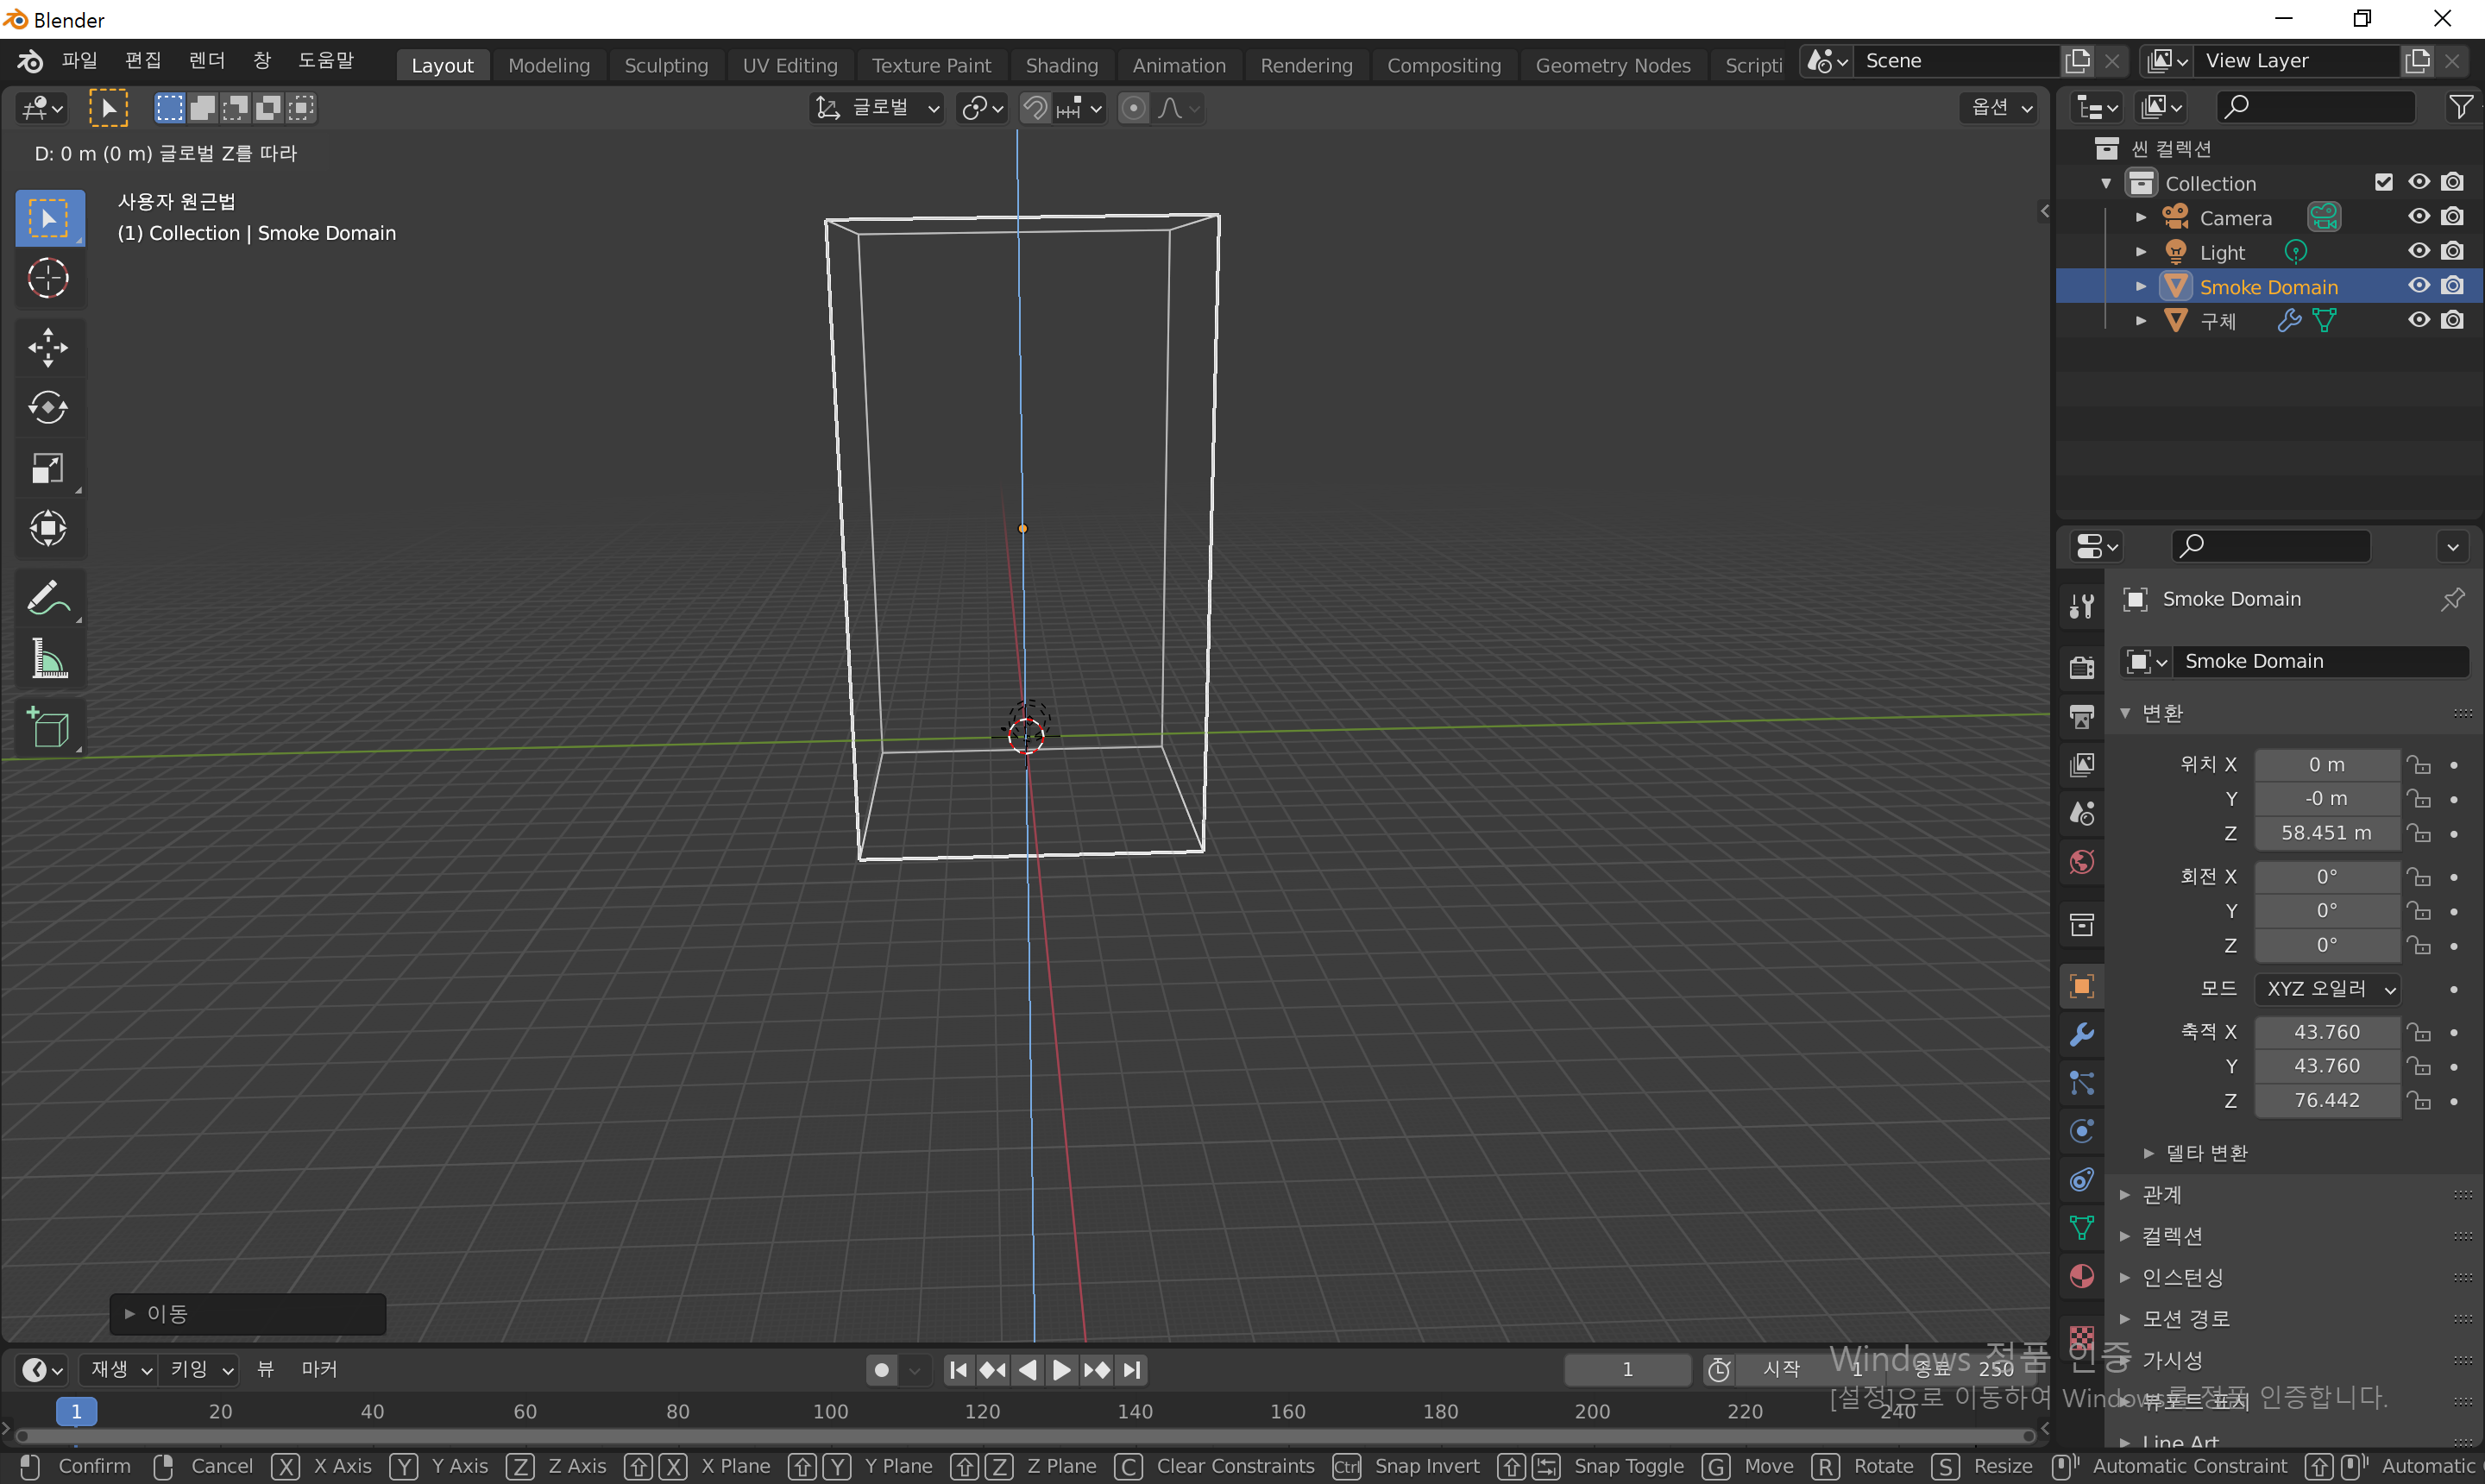Viewport: 2485px width, 1484px height.
Task: Toggle the snap magnet button
Action: [x=1036, y=108]
